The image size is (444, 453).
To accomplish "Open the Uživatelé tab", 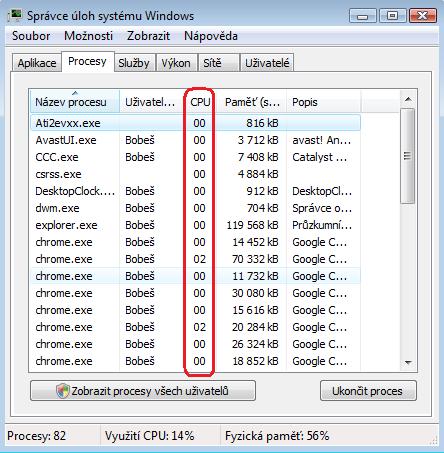I will click(x=267, y=63).
